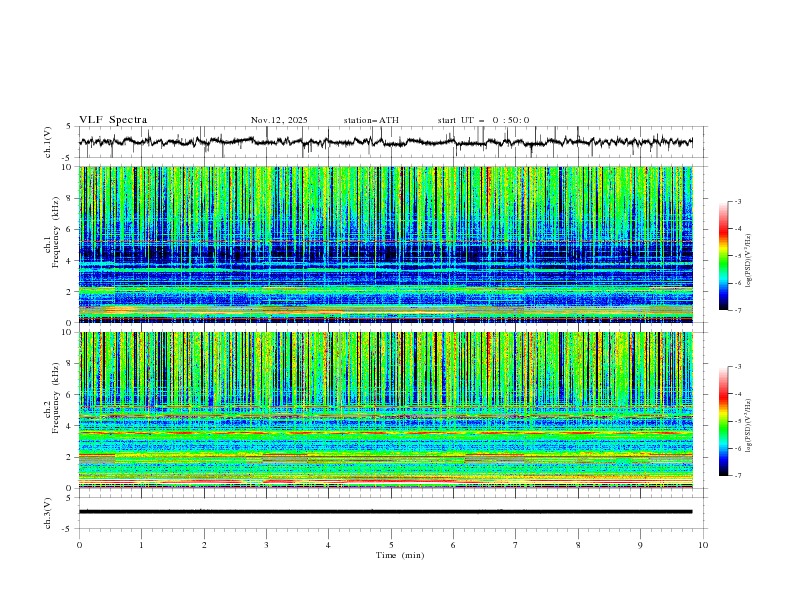Click the red band near 3.5 kHz in ch.2

coord(386,433)
